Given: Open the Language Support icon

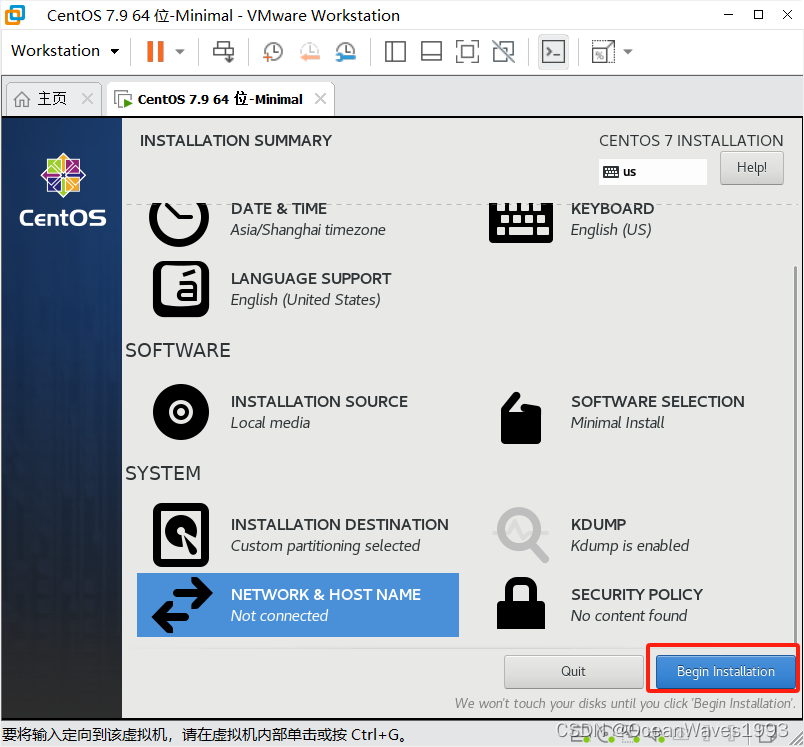Looking at the screenshot, I should [x=181, y=289].
